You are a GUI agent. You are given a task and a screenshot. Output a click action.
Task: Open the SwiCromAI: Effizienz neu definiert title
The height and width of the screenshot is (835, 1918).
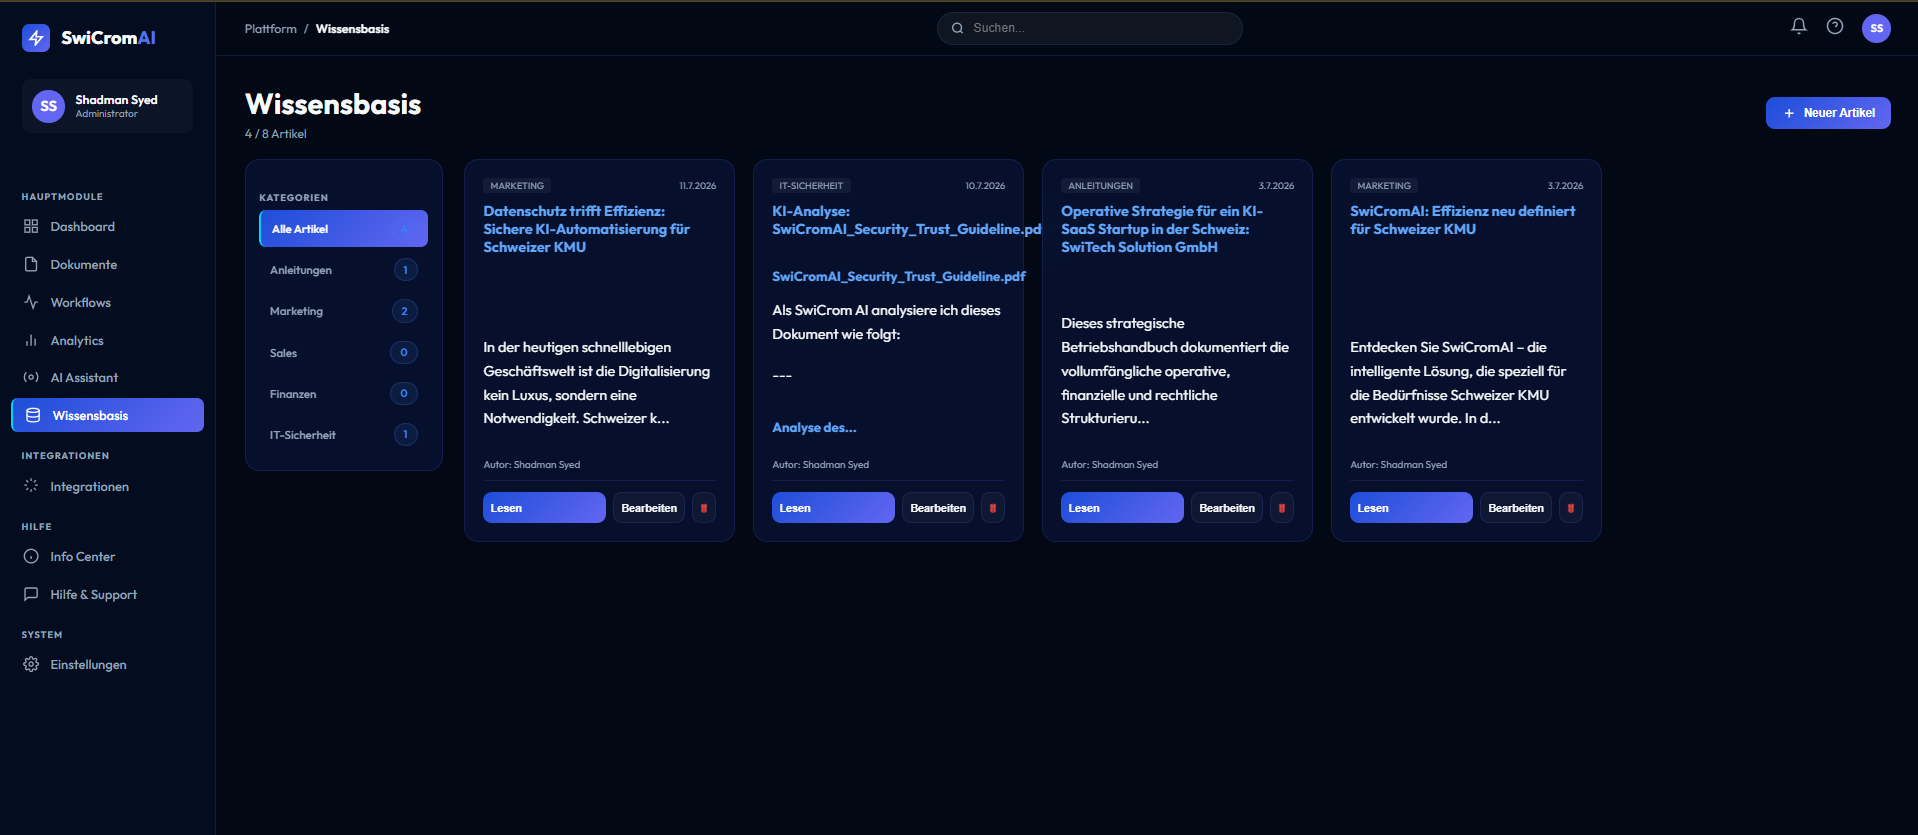pyautogui.click(x=1463, y=220)
